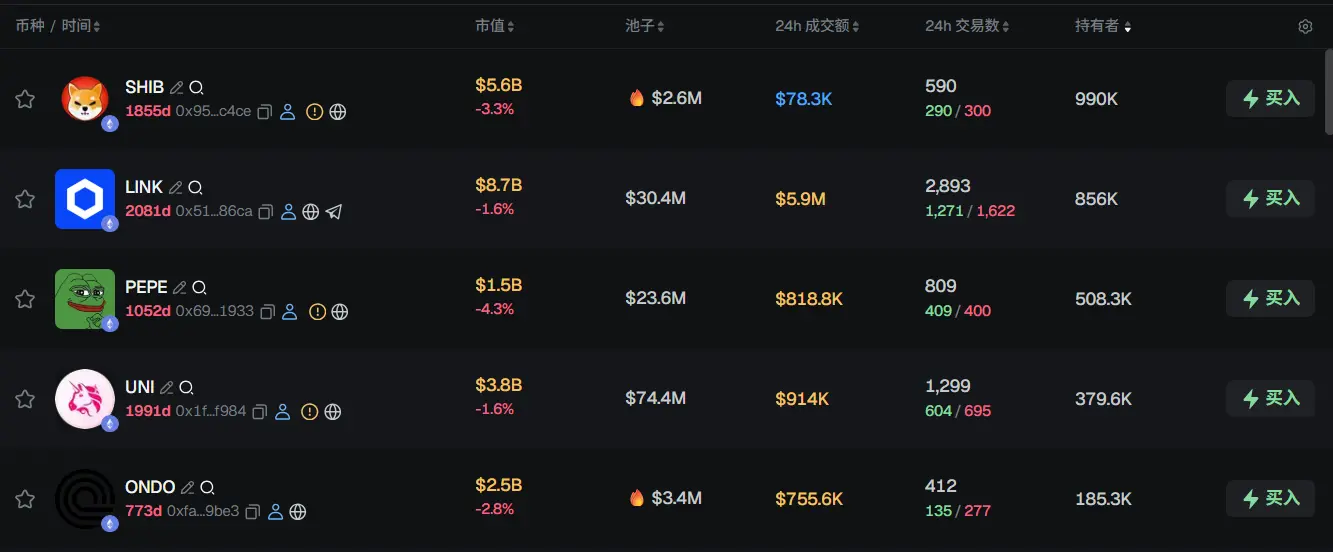Click the search icon next to ONDO
Image resolution: width=1333 pixels, height=552 pixels.
tap(207, 488)
